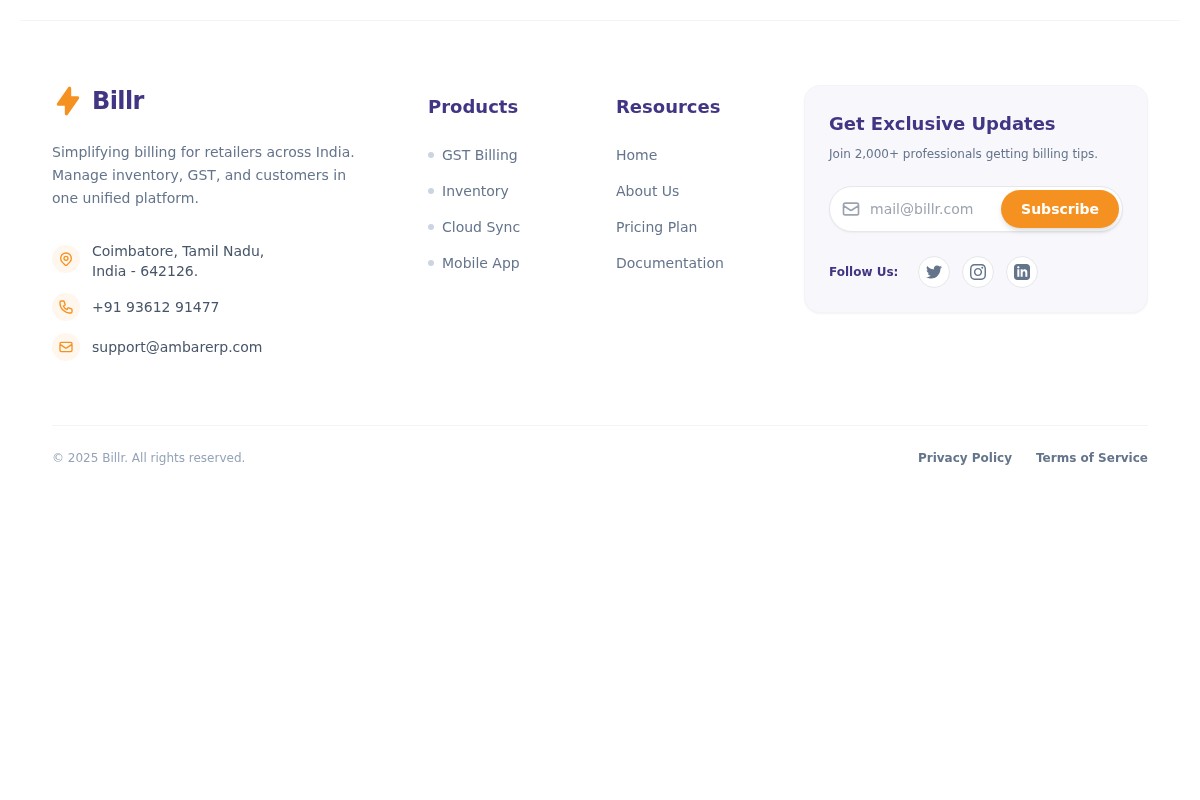
Task: Click the envelope icon beside support@ambarerp.com
Action: click(x=66, y=347)
